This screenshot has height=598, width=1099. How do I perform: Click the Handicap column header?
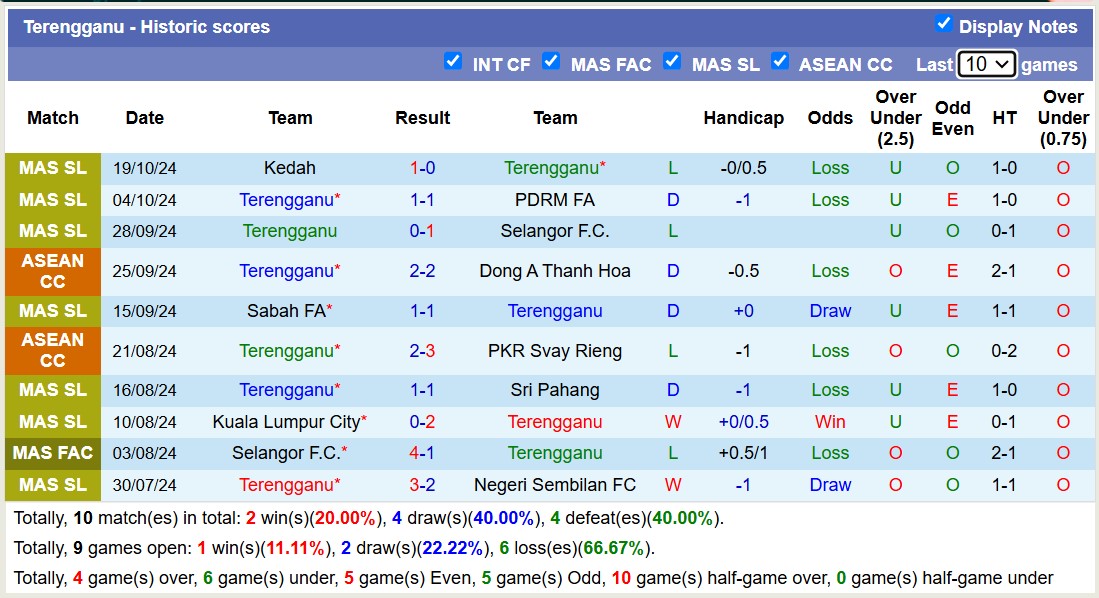point(743,117)
